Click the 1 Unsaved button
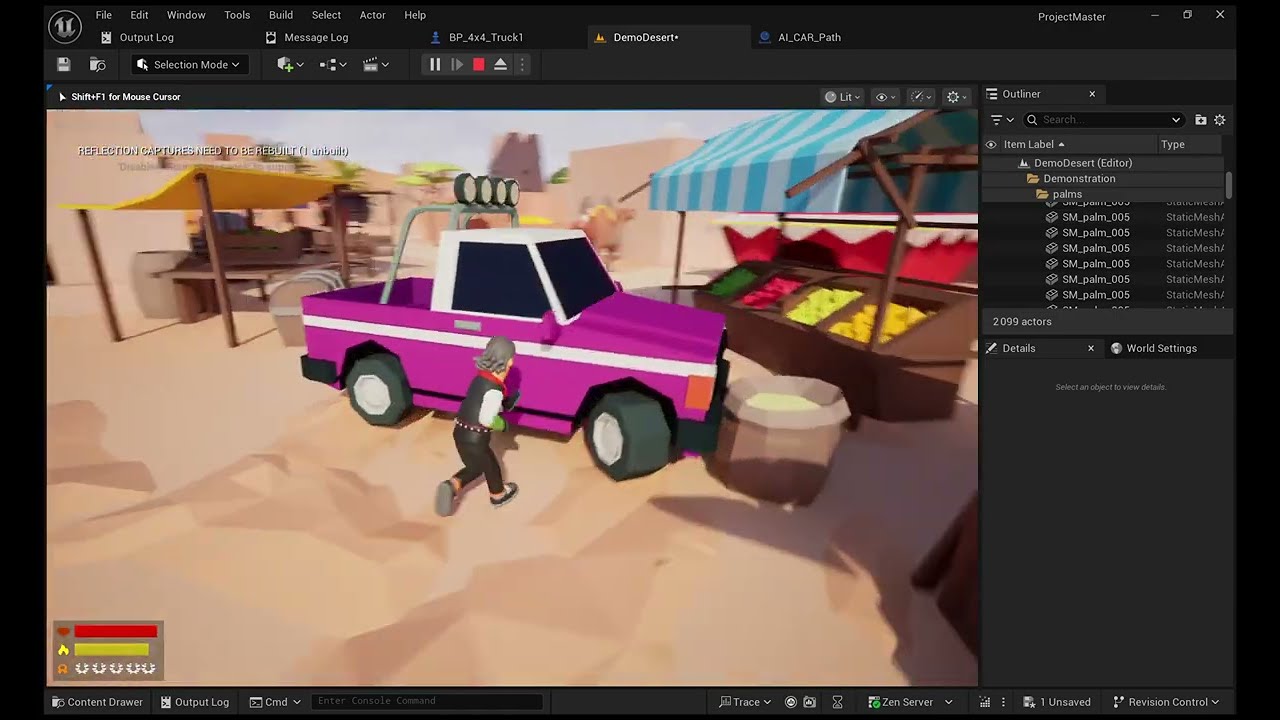1280x720 pixels. (1056, 702)
